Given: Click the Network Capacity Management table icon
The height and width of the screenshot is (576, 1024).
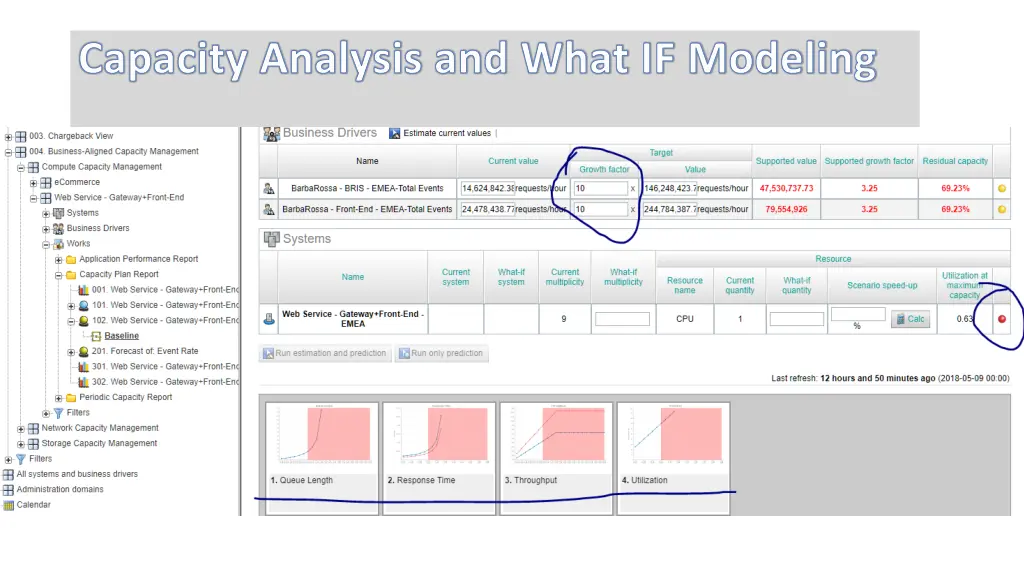Looking at the screenshot, I should click(33, 428).
